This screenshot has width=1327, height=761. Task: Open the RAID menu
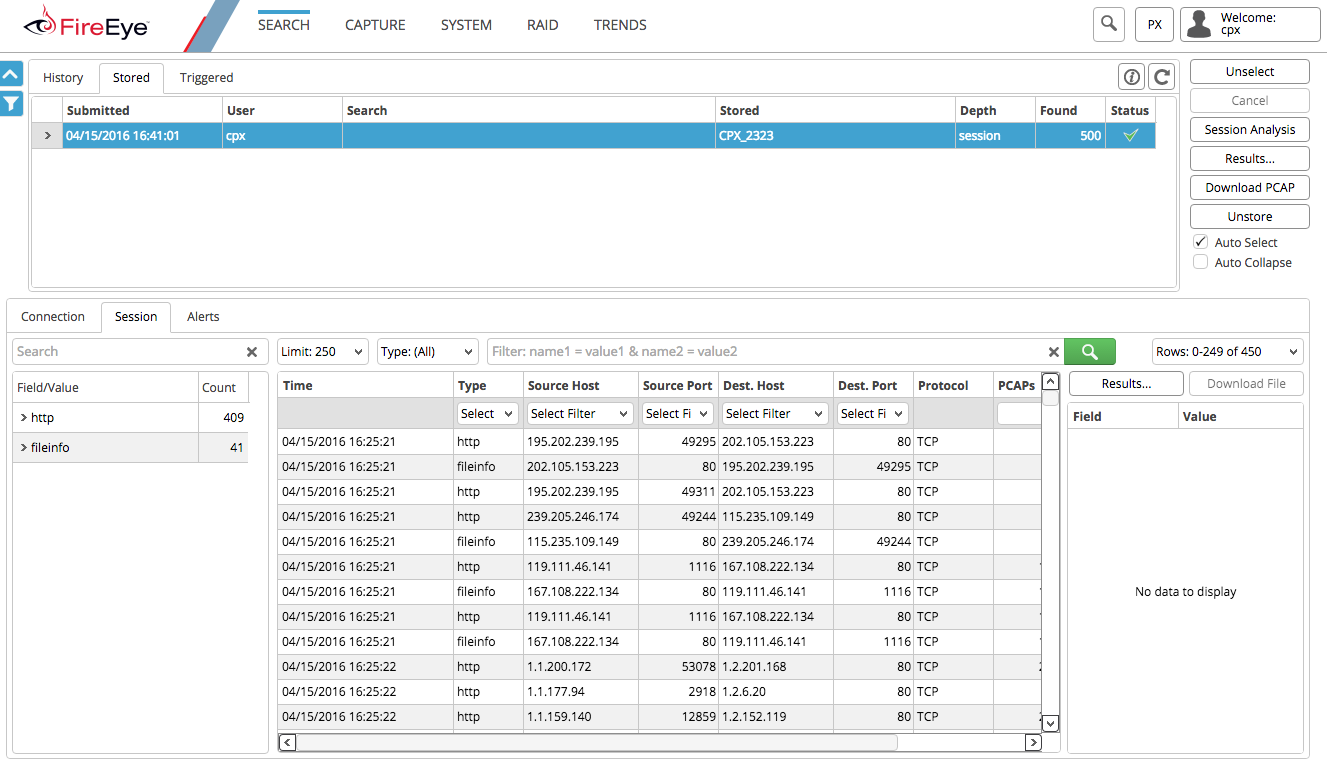tap(543, 25)
